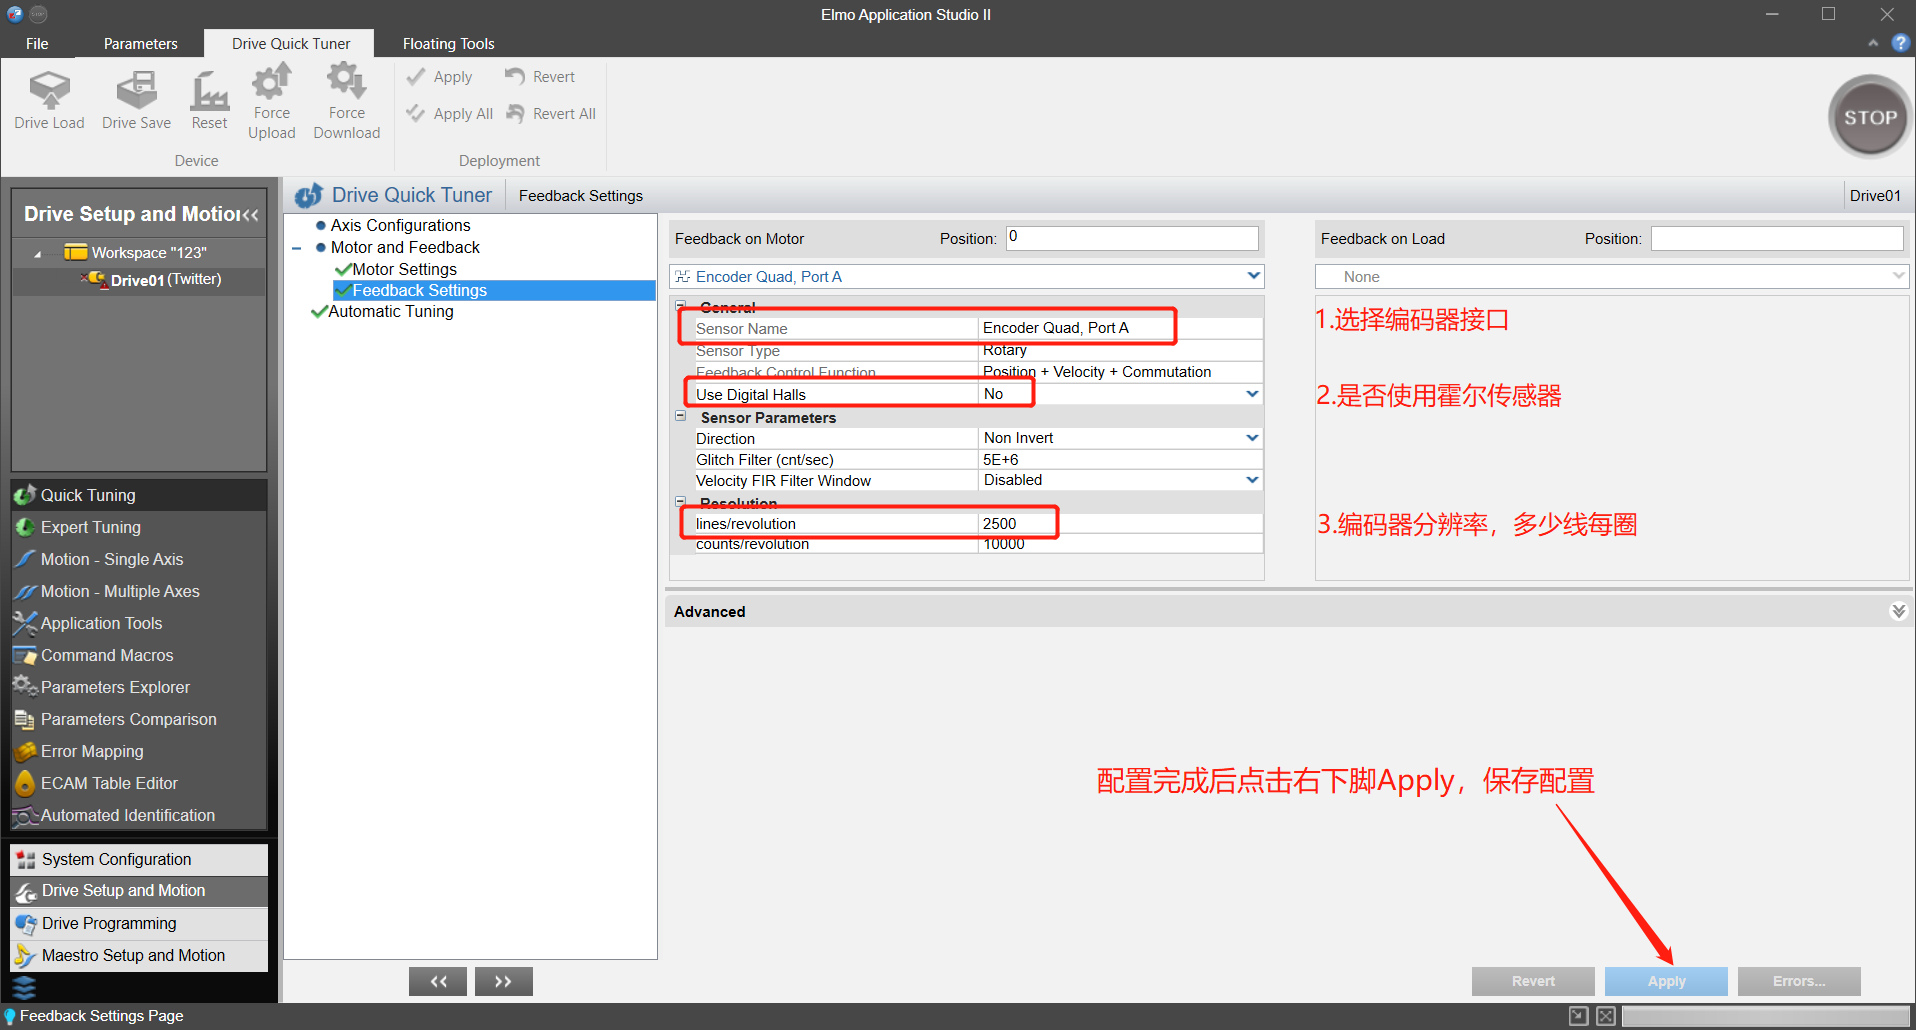Select Motion - Multiple Axes tool
Viewport: 1916px width, 1030px height.
pos(119,591)
